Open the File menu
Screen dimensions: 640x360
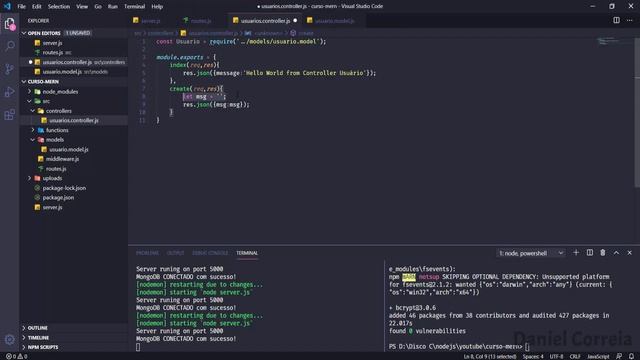tap(22, 7)
